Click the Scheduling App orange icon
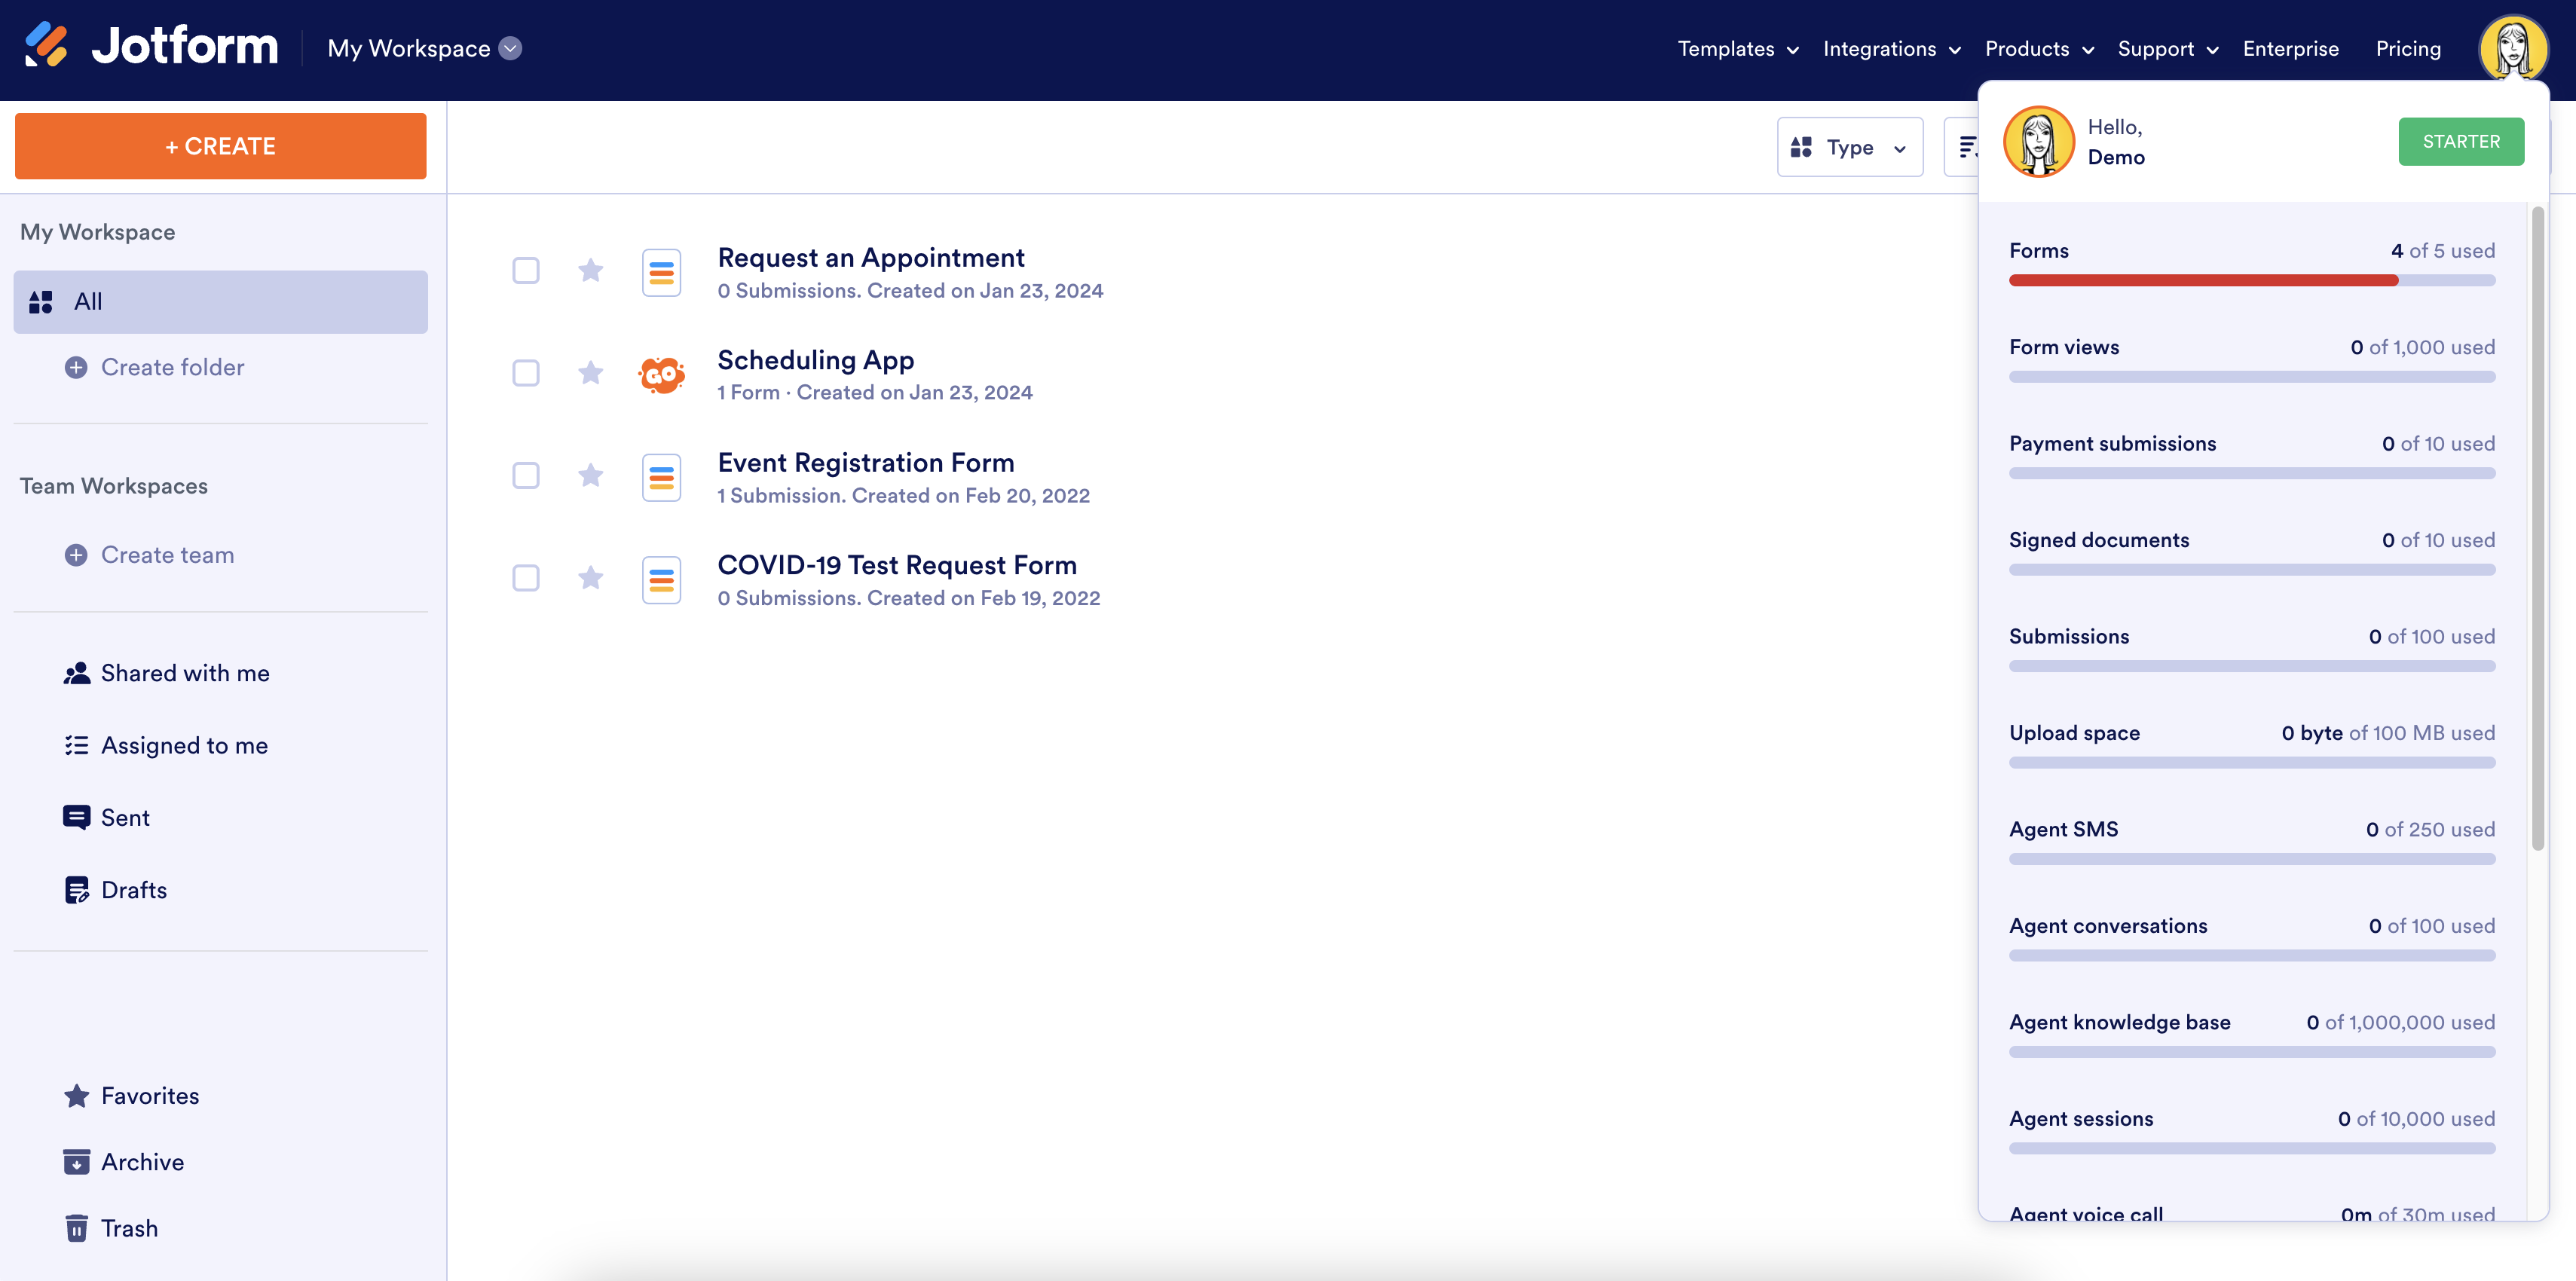Image resolution: width=2576 pixels, height=1281 pixels. coord(661,375)
